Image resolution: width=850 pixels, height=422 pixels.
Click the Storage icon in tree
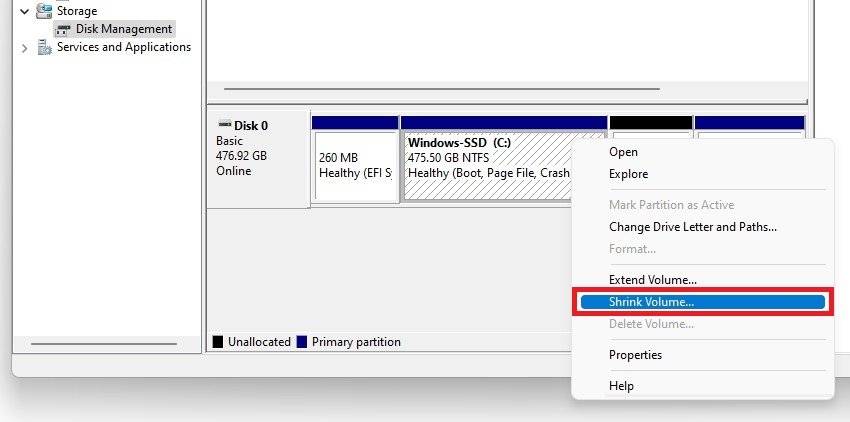(44, 10)
